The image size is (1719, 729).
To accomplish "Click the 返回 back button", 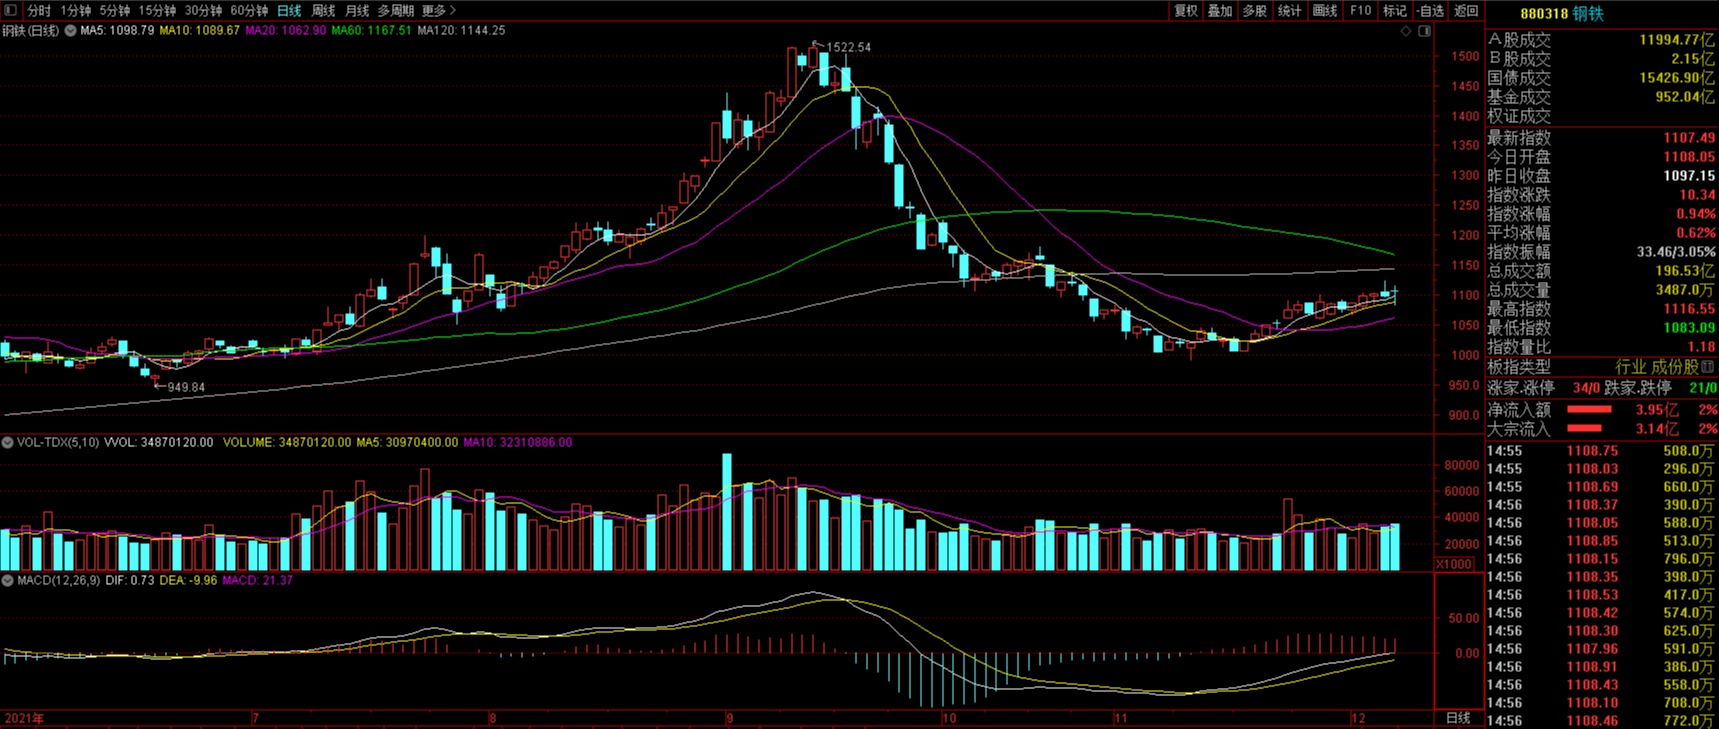I will [1466, 10].
